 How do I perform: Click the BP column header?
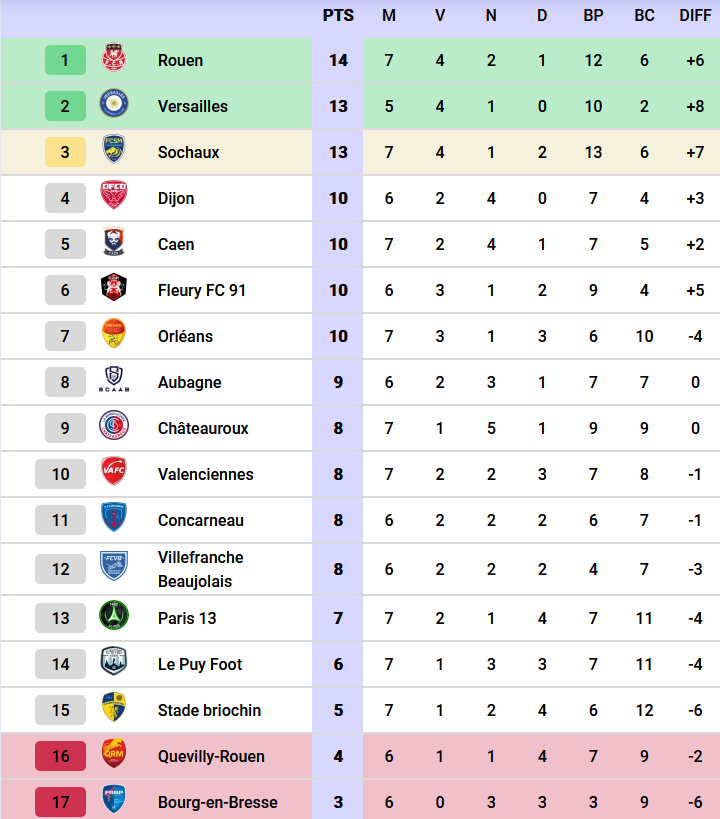593,16
